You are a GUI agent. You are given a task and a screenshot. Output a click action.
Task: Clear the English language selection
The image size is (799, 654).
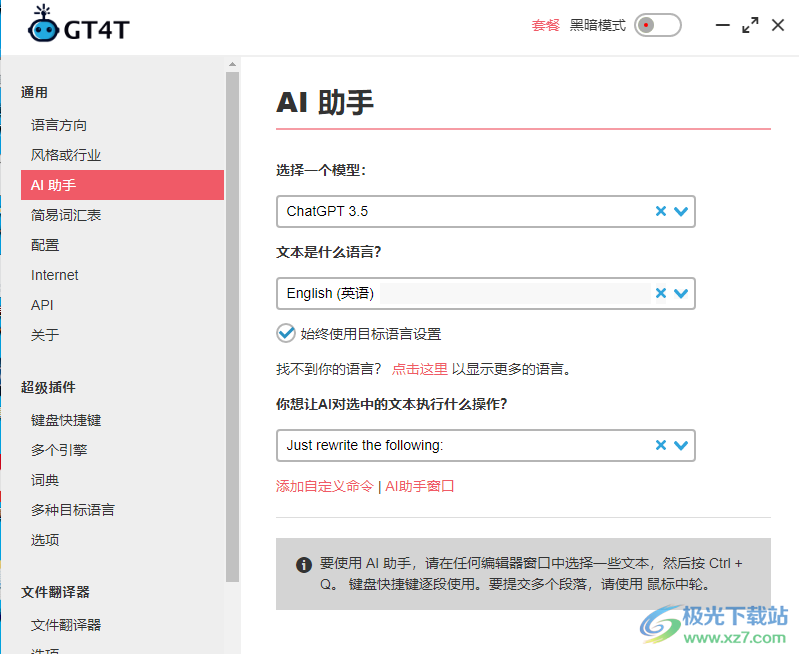661,293
